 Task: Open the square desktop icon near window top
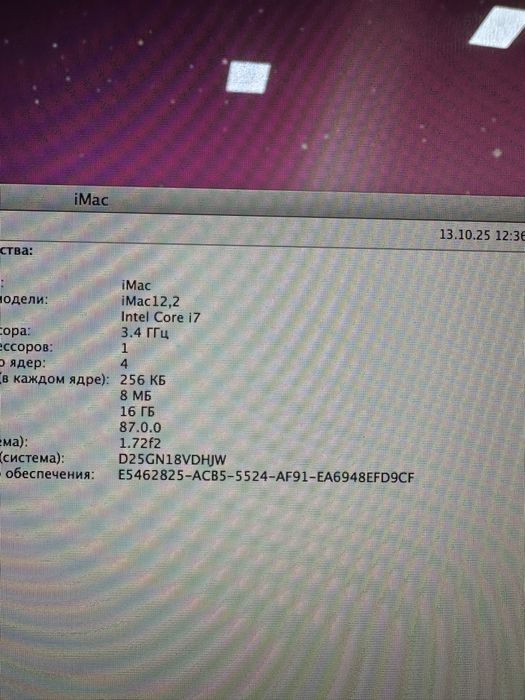(x=248, y=77)
